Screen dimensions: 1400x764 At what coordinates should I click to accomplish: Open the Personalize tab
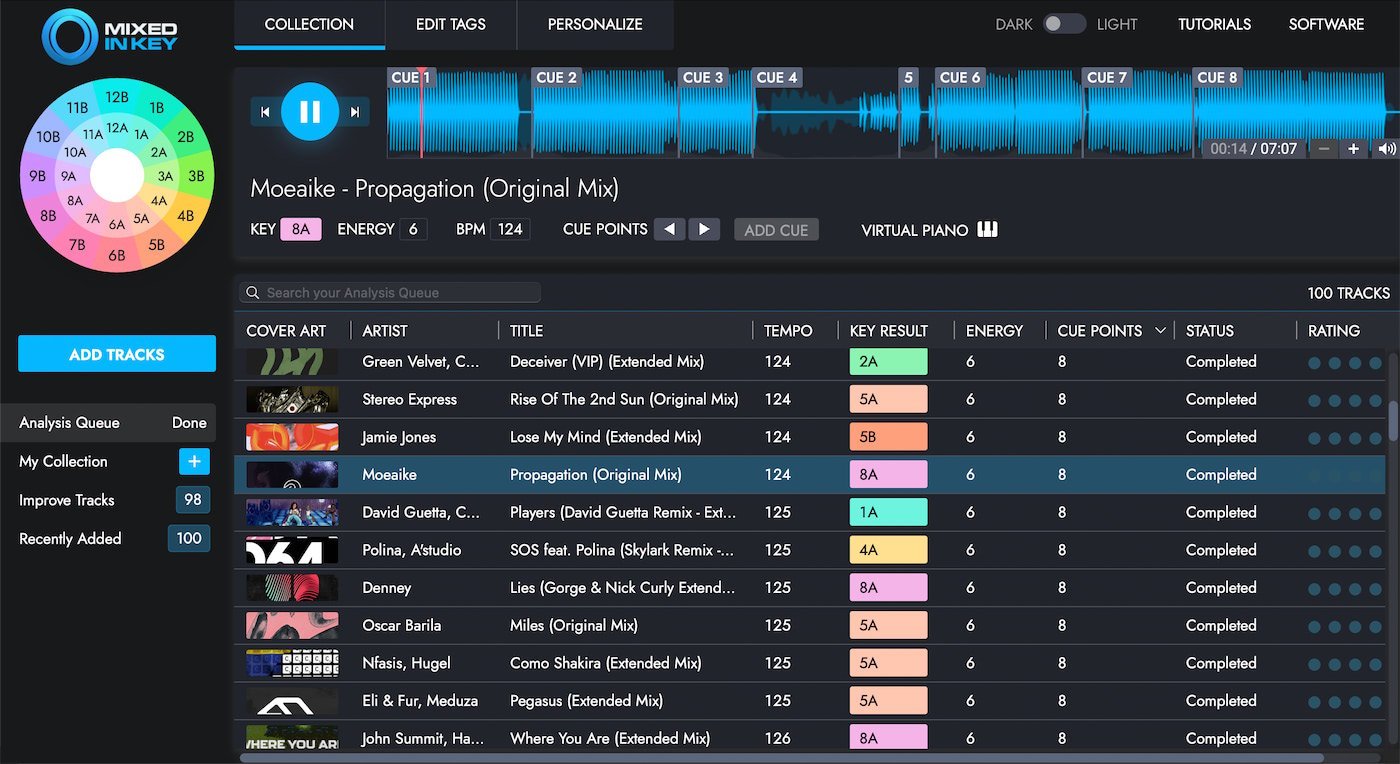(595, 24)
